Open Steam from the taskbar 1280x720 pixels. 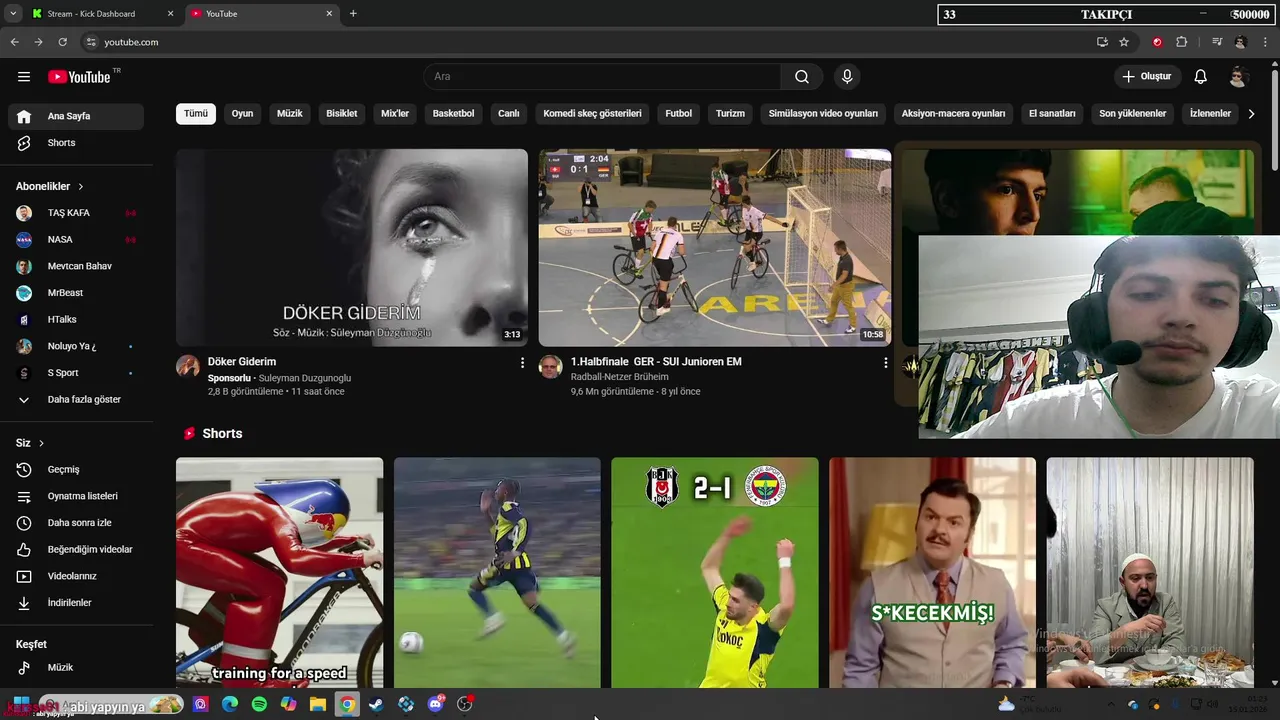tap(376, 704)
